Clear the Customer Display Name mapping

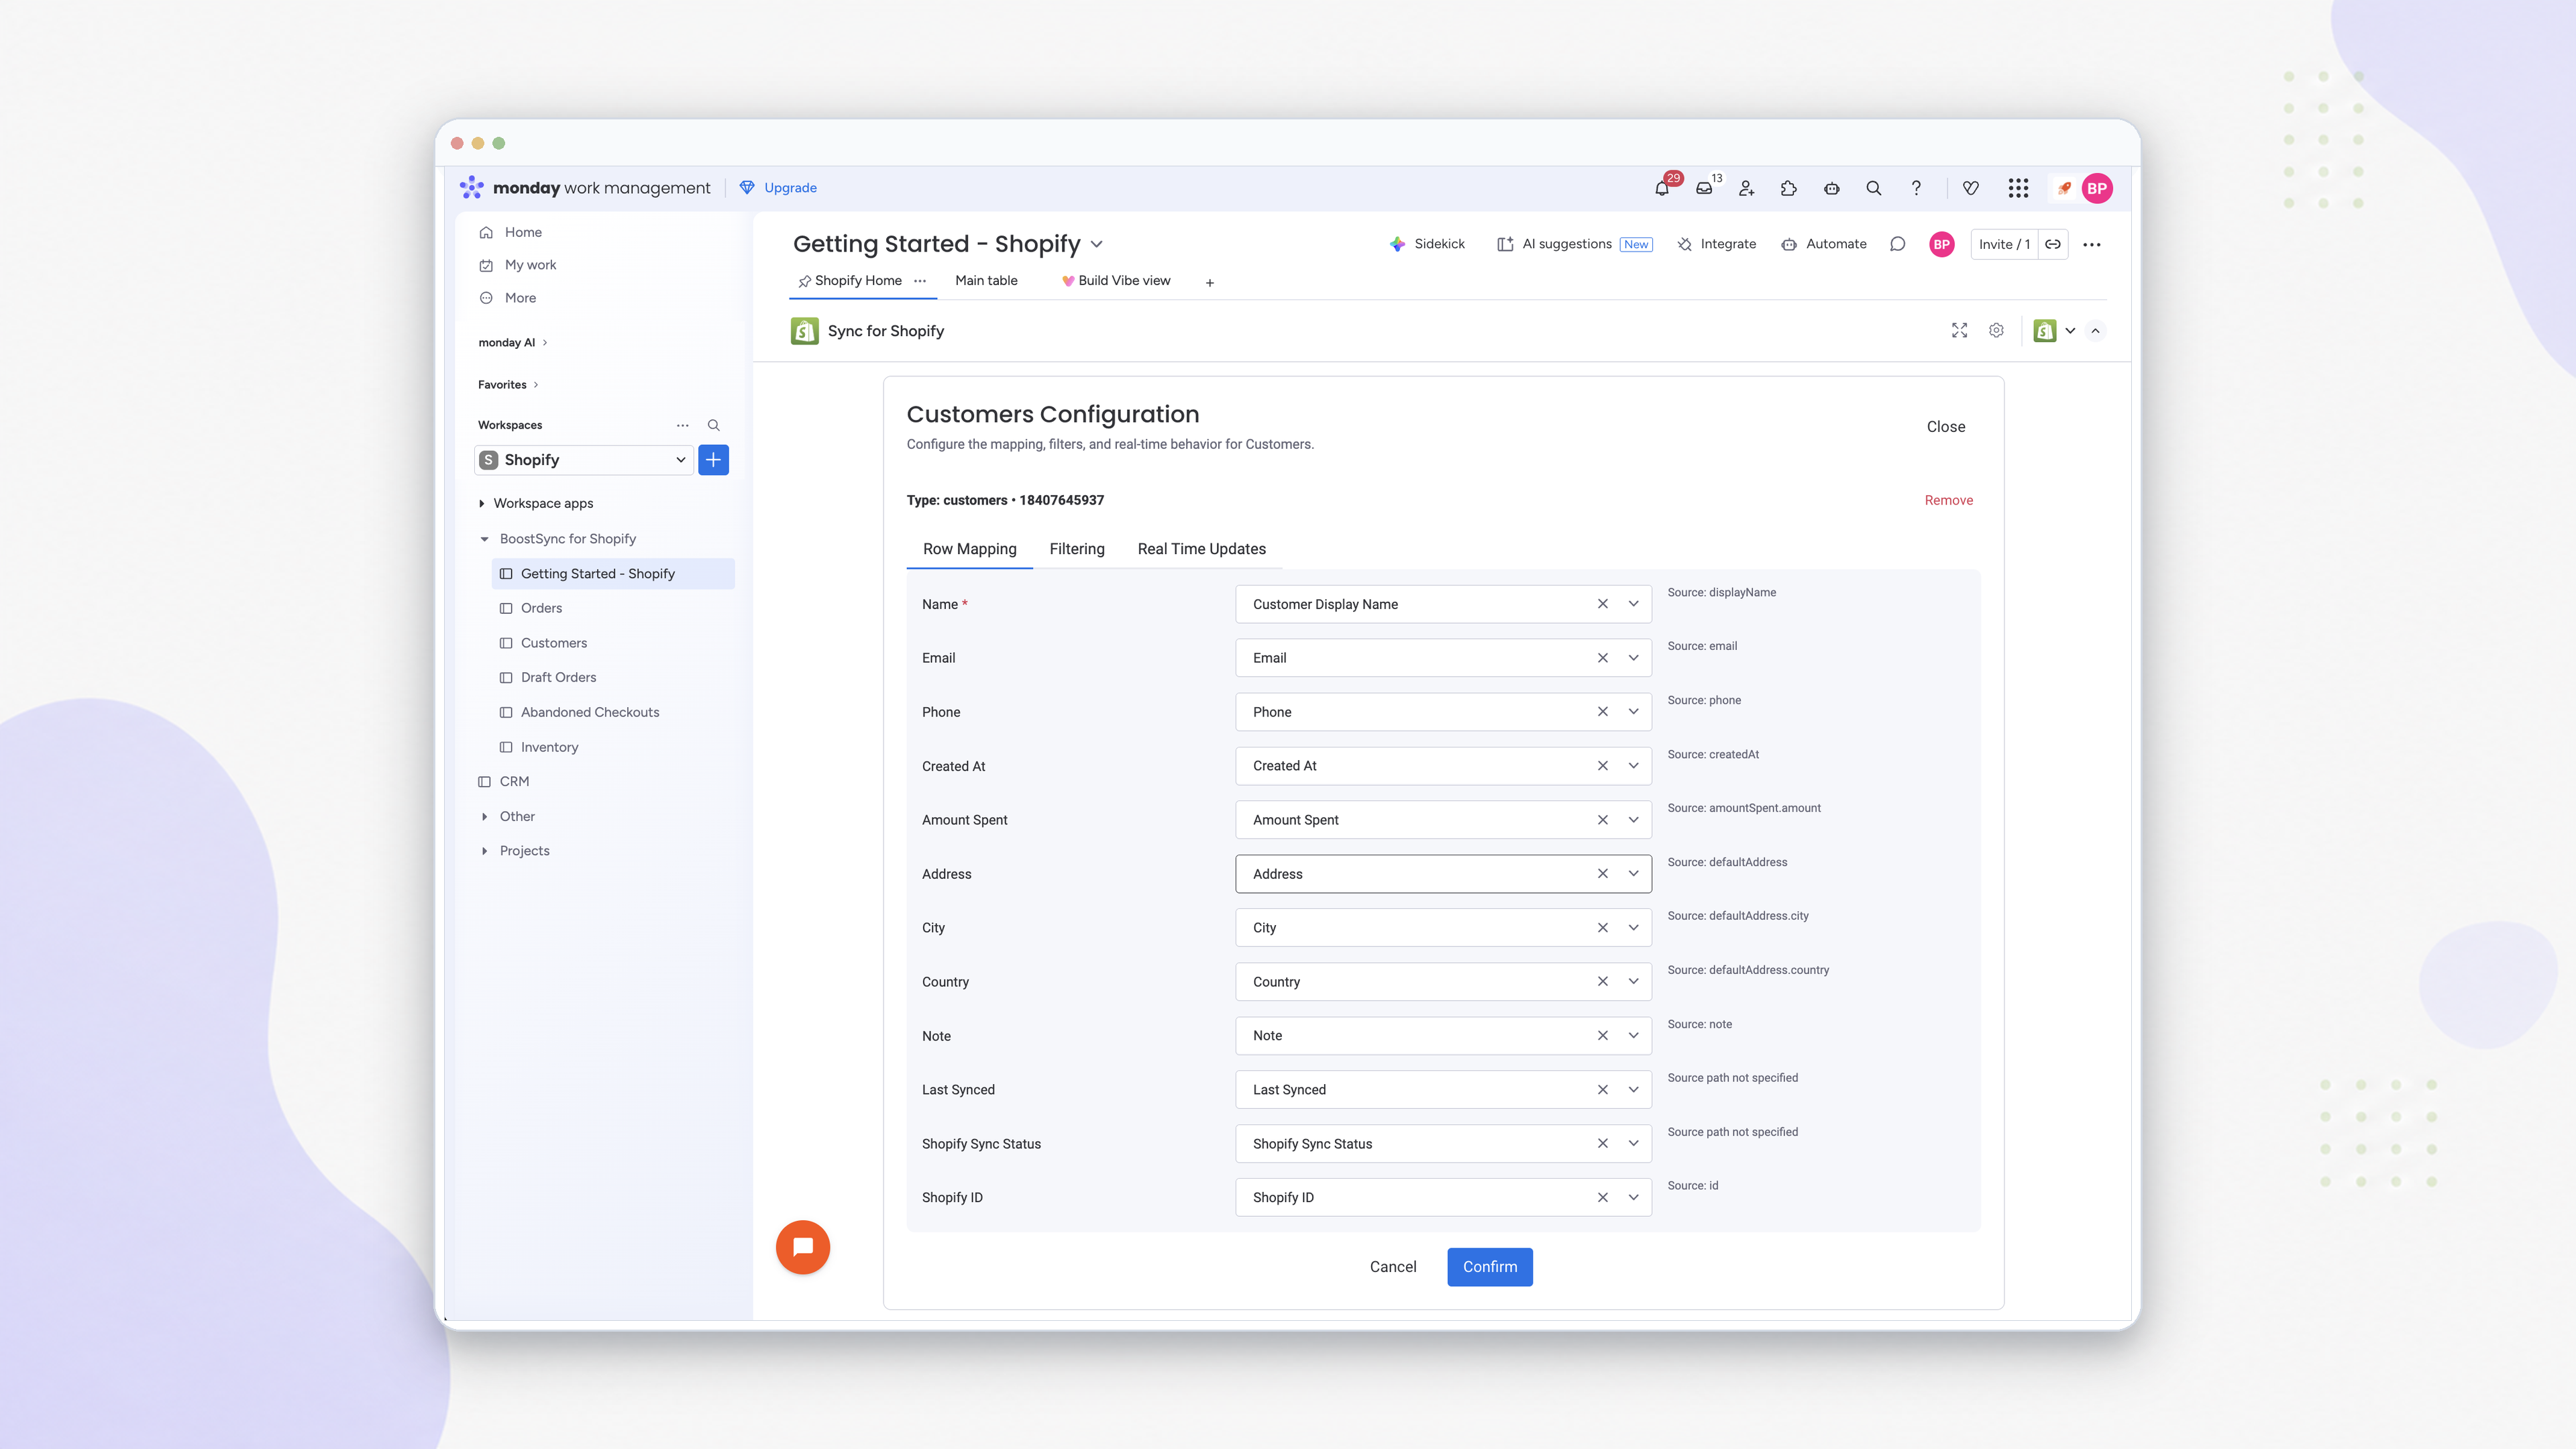pos(1603,604)
